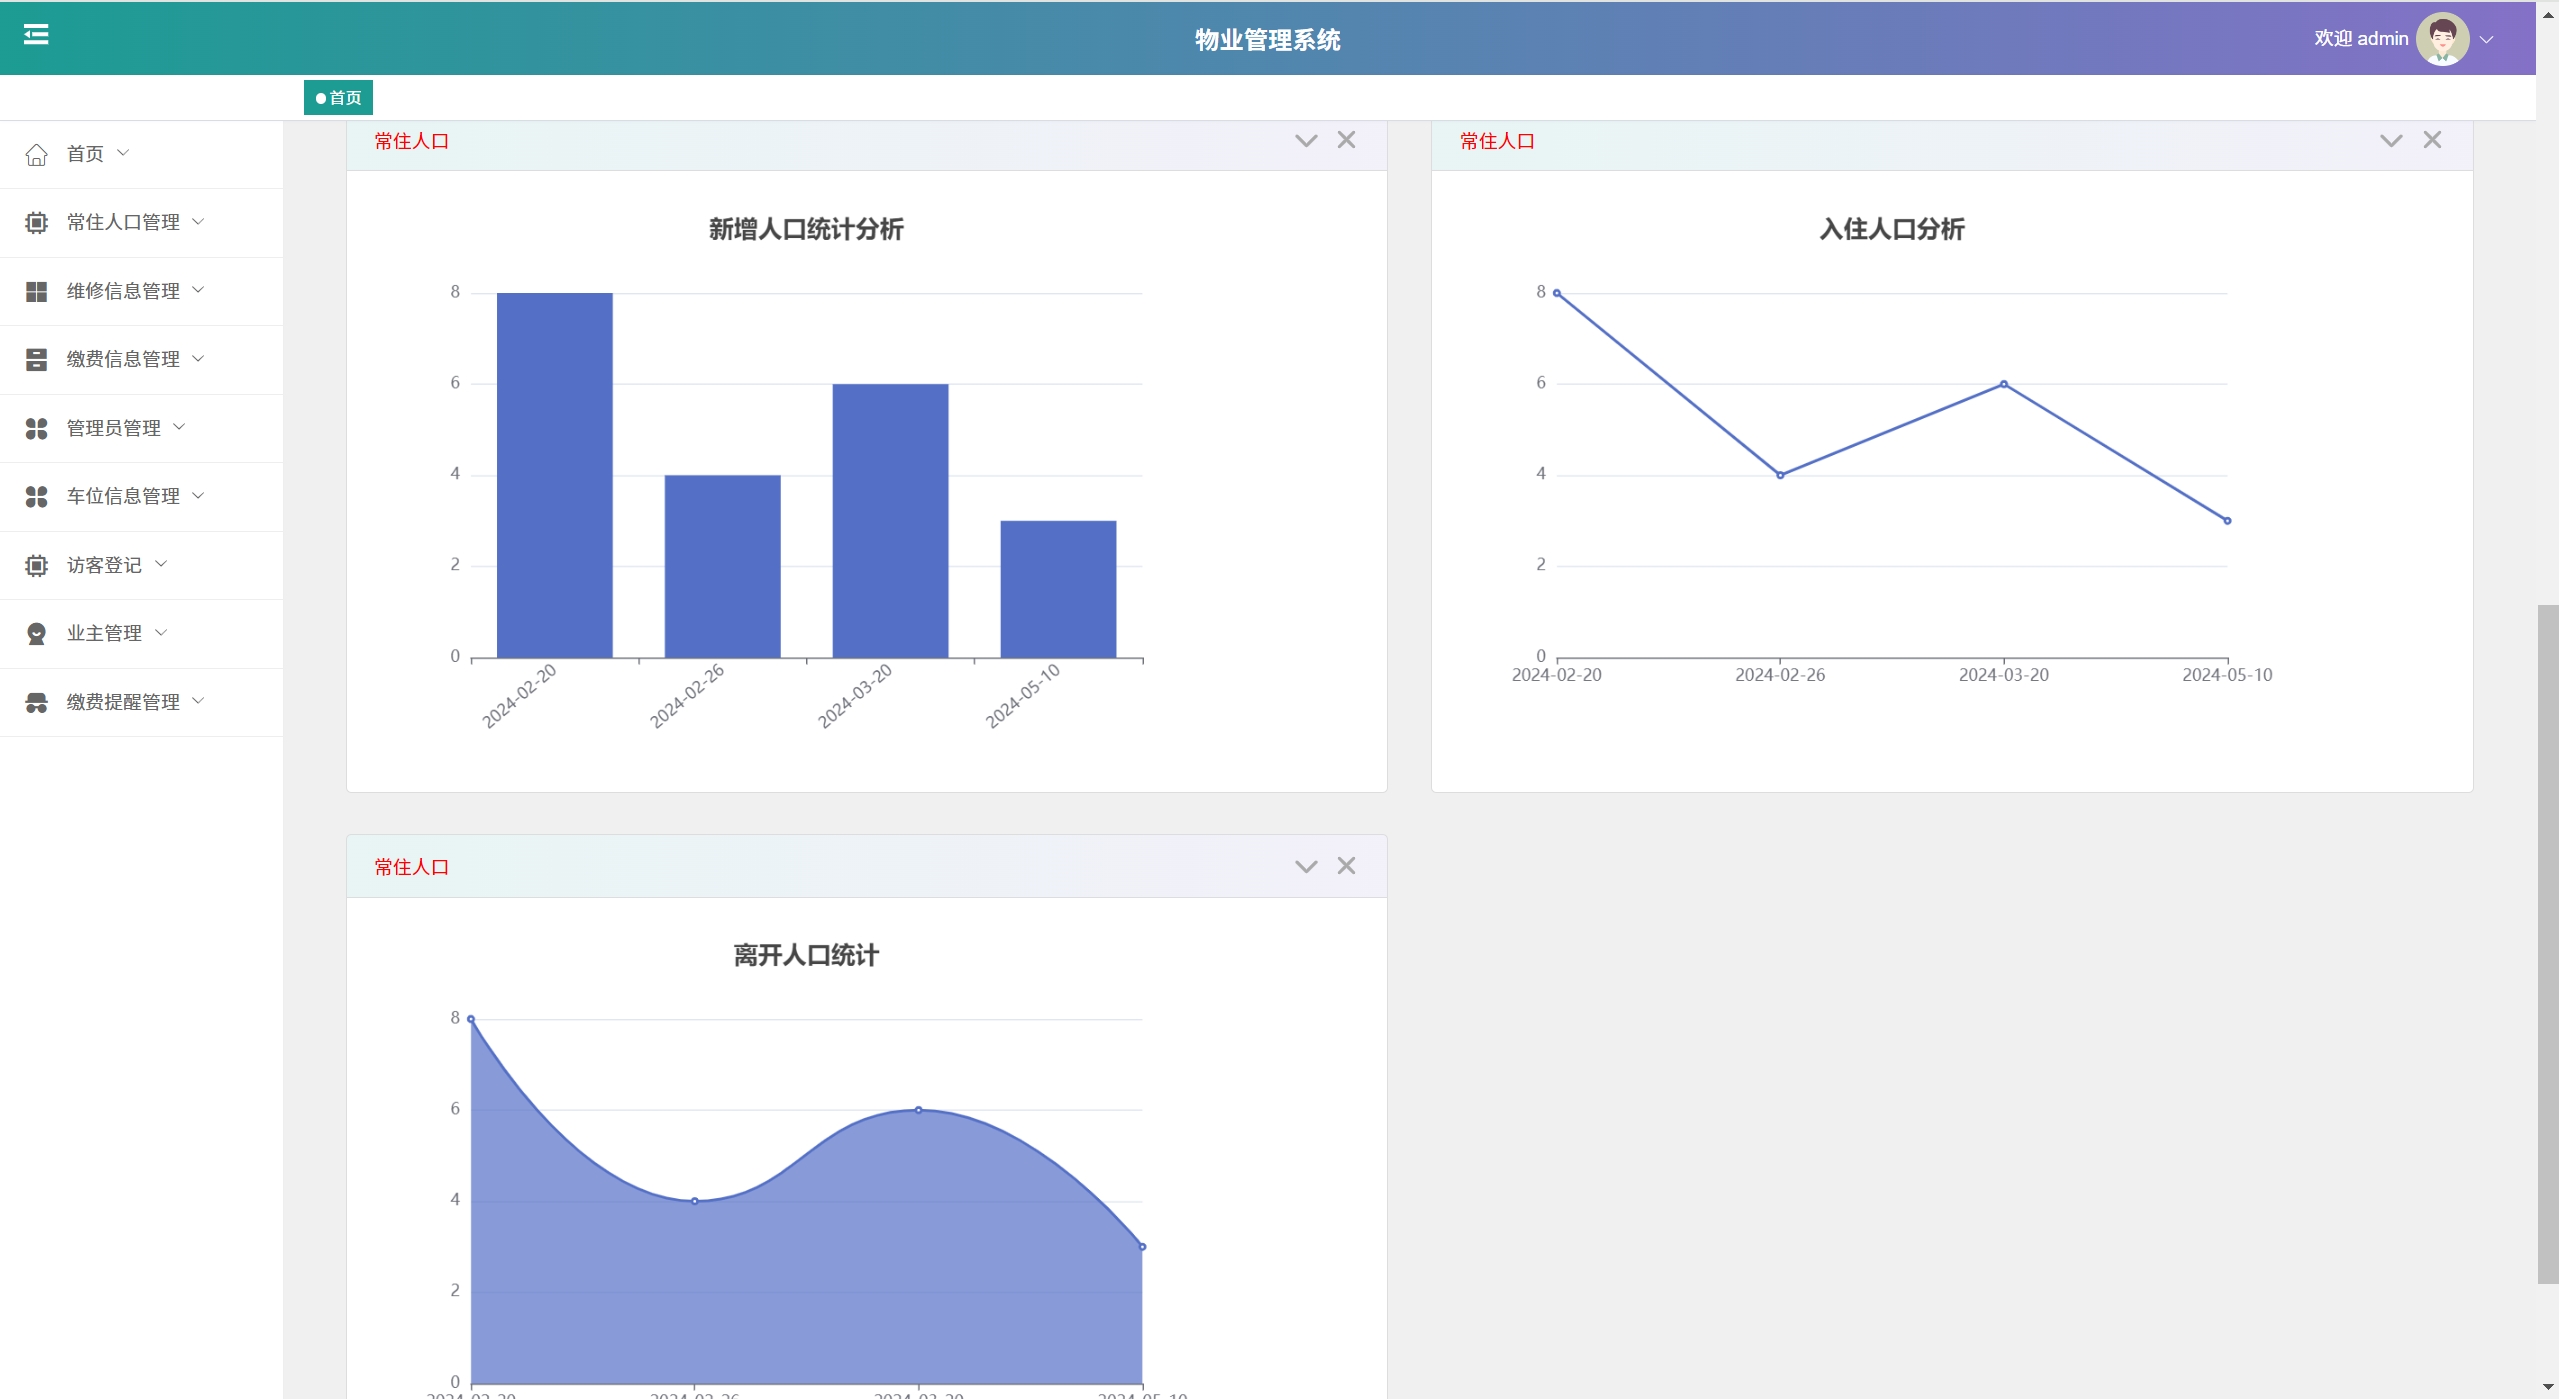Screen dimensions: 2559x1399
Task: Close the 入住人口分析 panel
Action: 2432,140
